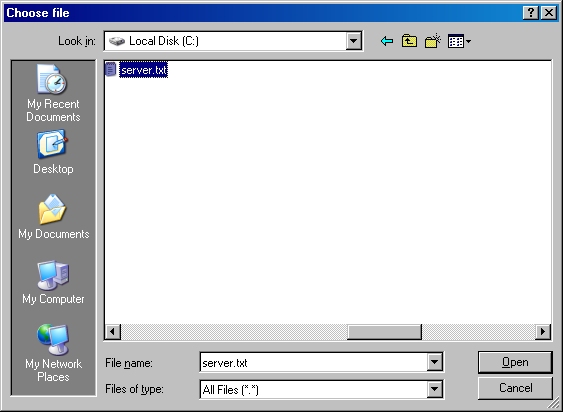Click the scroll right arrow
Screen dimensions: 563x412
point(543,332)
